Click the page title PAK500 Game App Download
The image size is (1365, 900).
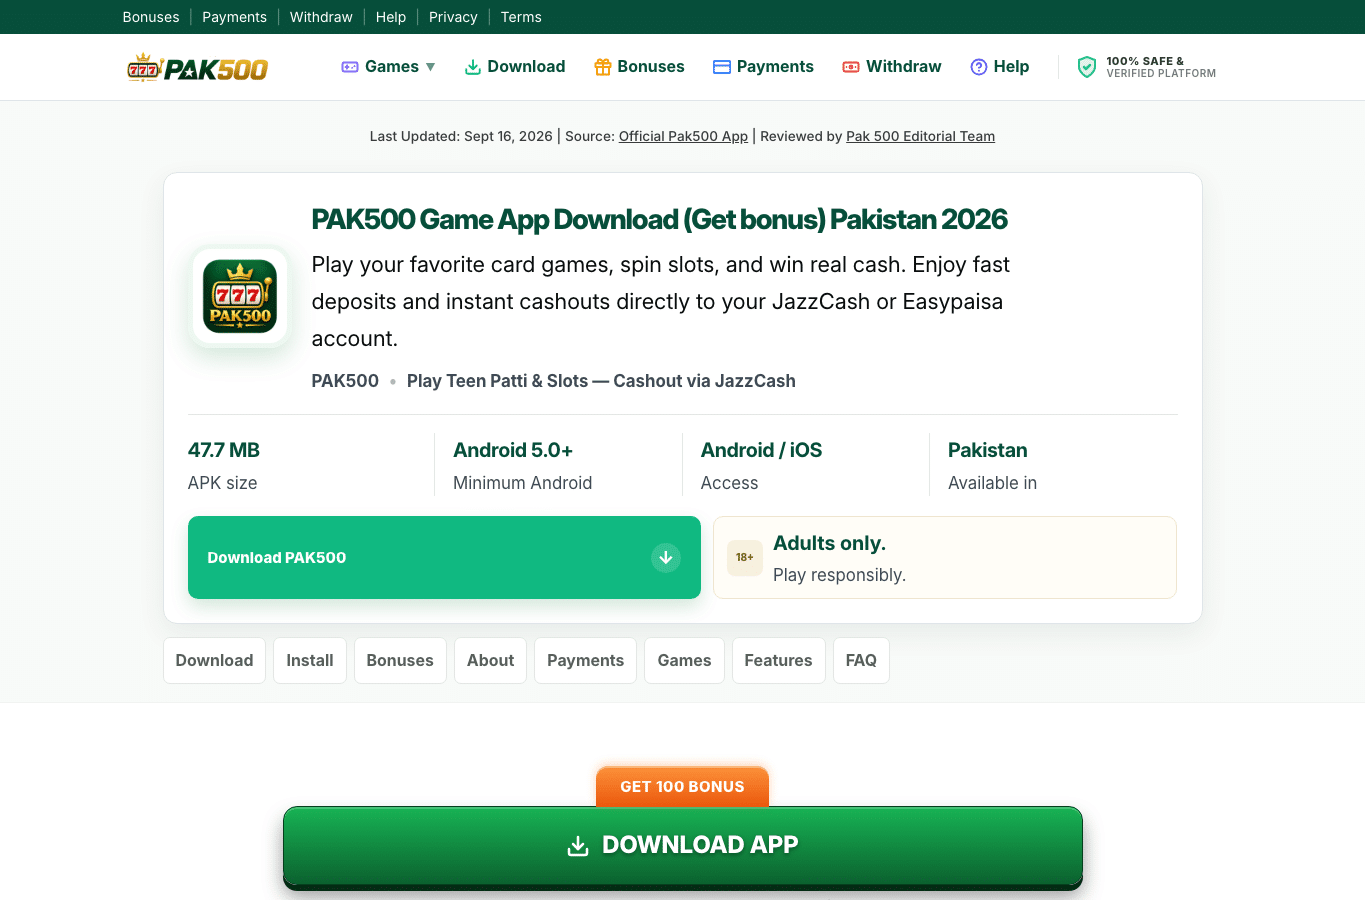[x=660, y=219]
